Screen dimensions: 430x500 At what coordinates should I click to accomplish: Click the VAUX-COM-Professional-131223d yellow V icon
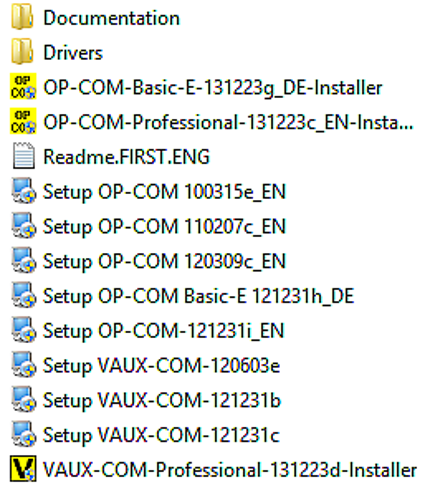pos(23,469)
